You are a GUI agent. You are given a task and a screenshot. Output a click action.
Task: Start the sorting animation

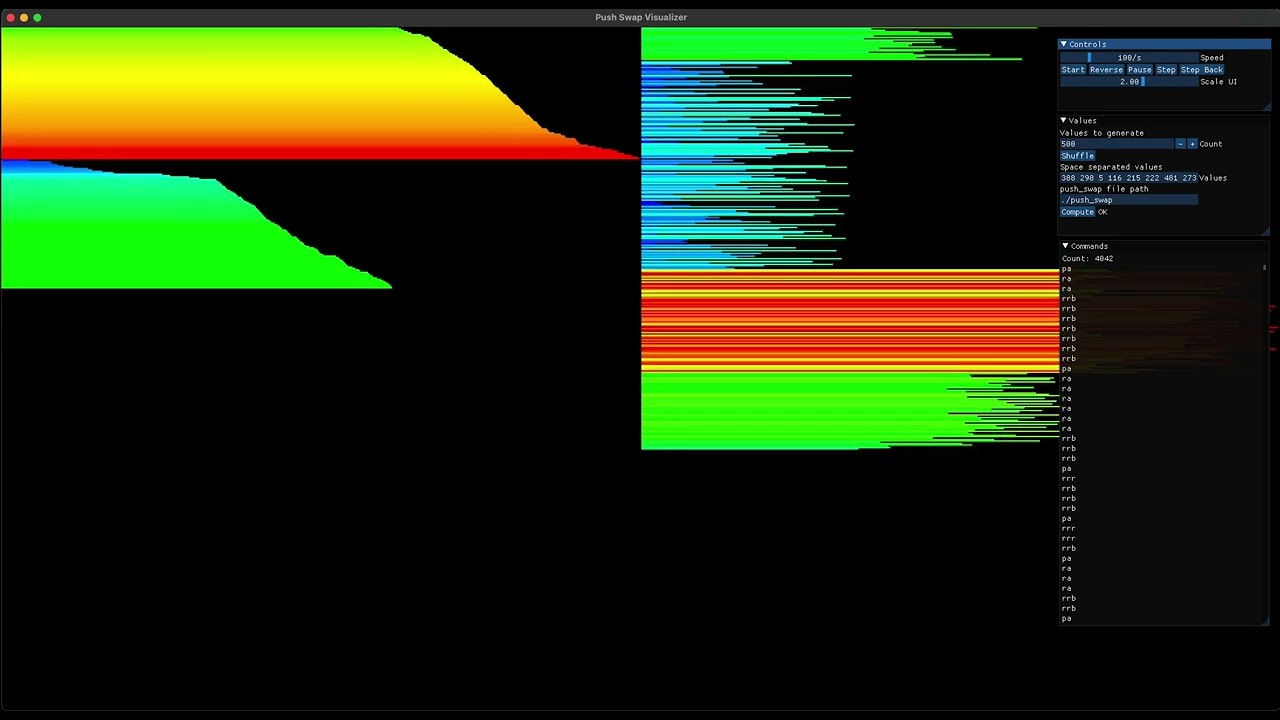[1073, 70]
